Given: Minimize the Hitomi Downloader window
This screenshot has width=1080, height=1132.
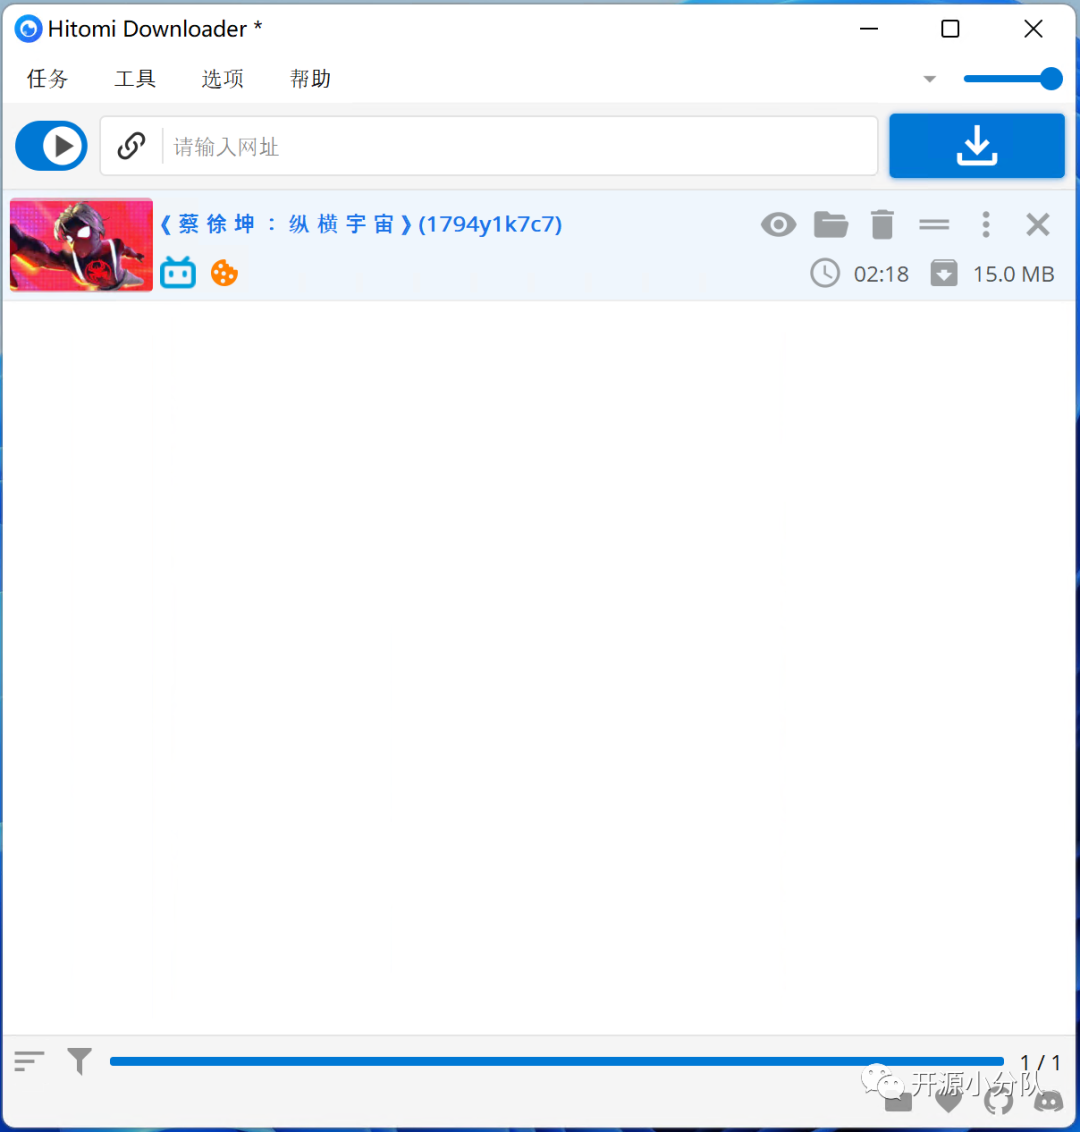Looking at the screenshot, I should [x=869, y=29].
